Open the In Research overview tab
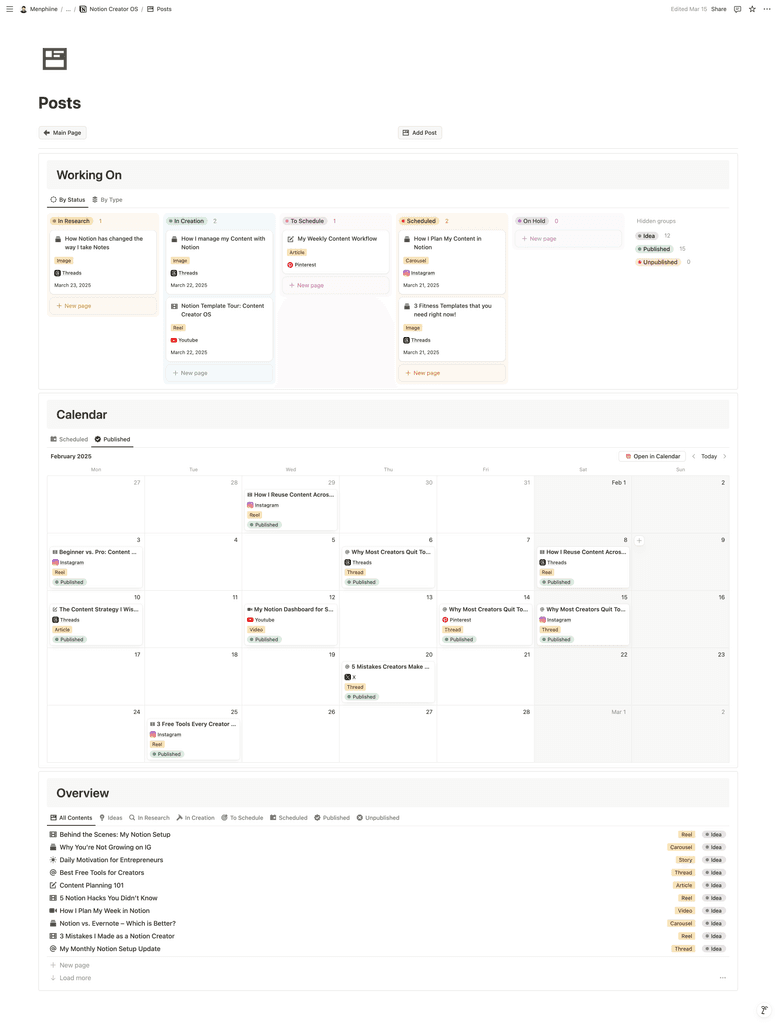Viewport: 778px width, 1024px height. click(x=149, y=818)
